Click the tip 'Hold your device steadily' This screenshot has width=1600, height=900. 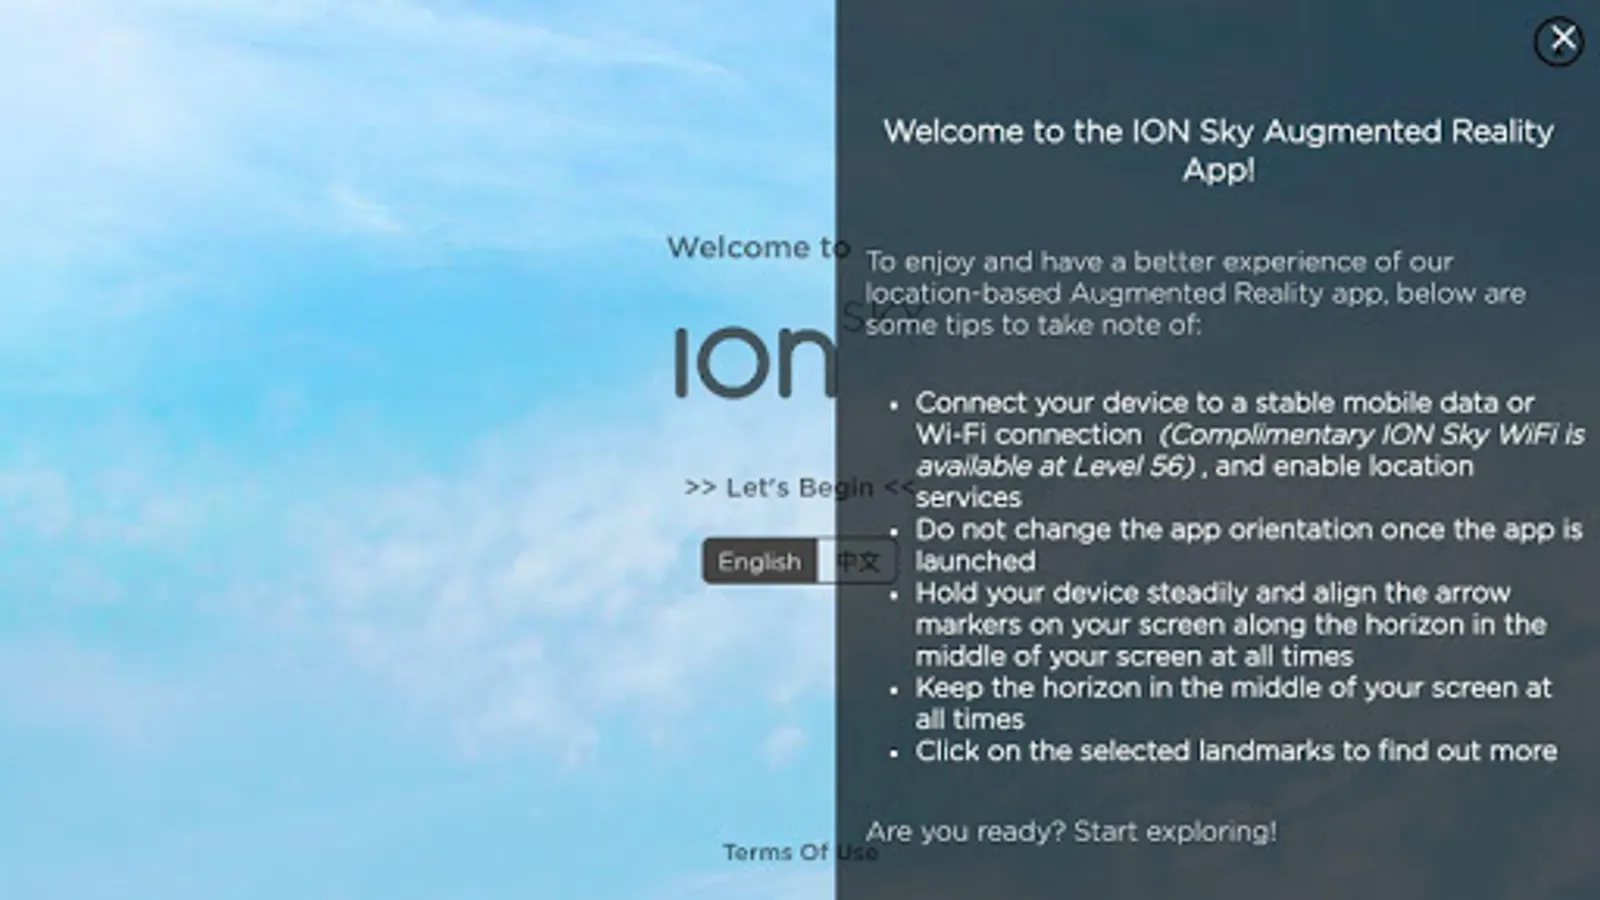tap(1231, 624)
